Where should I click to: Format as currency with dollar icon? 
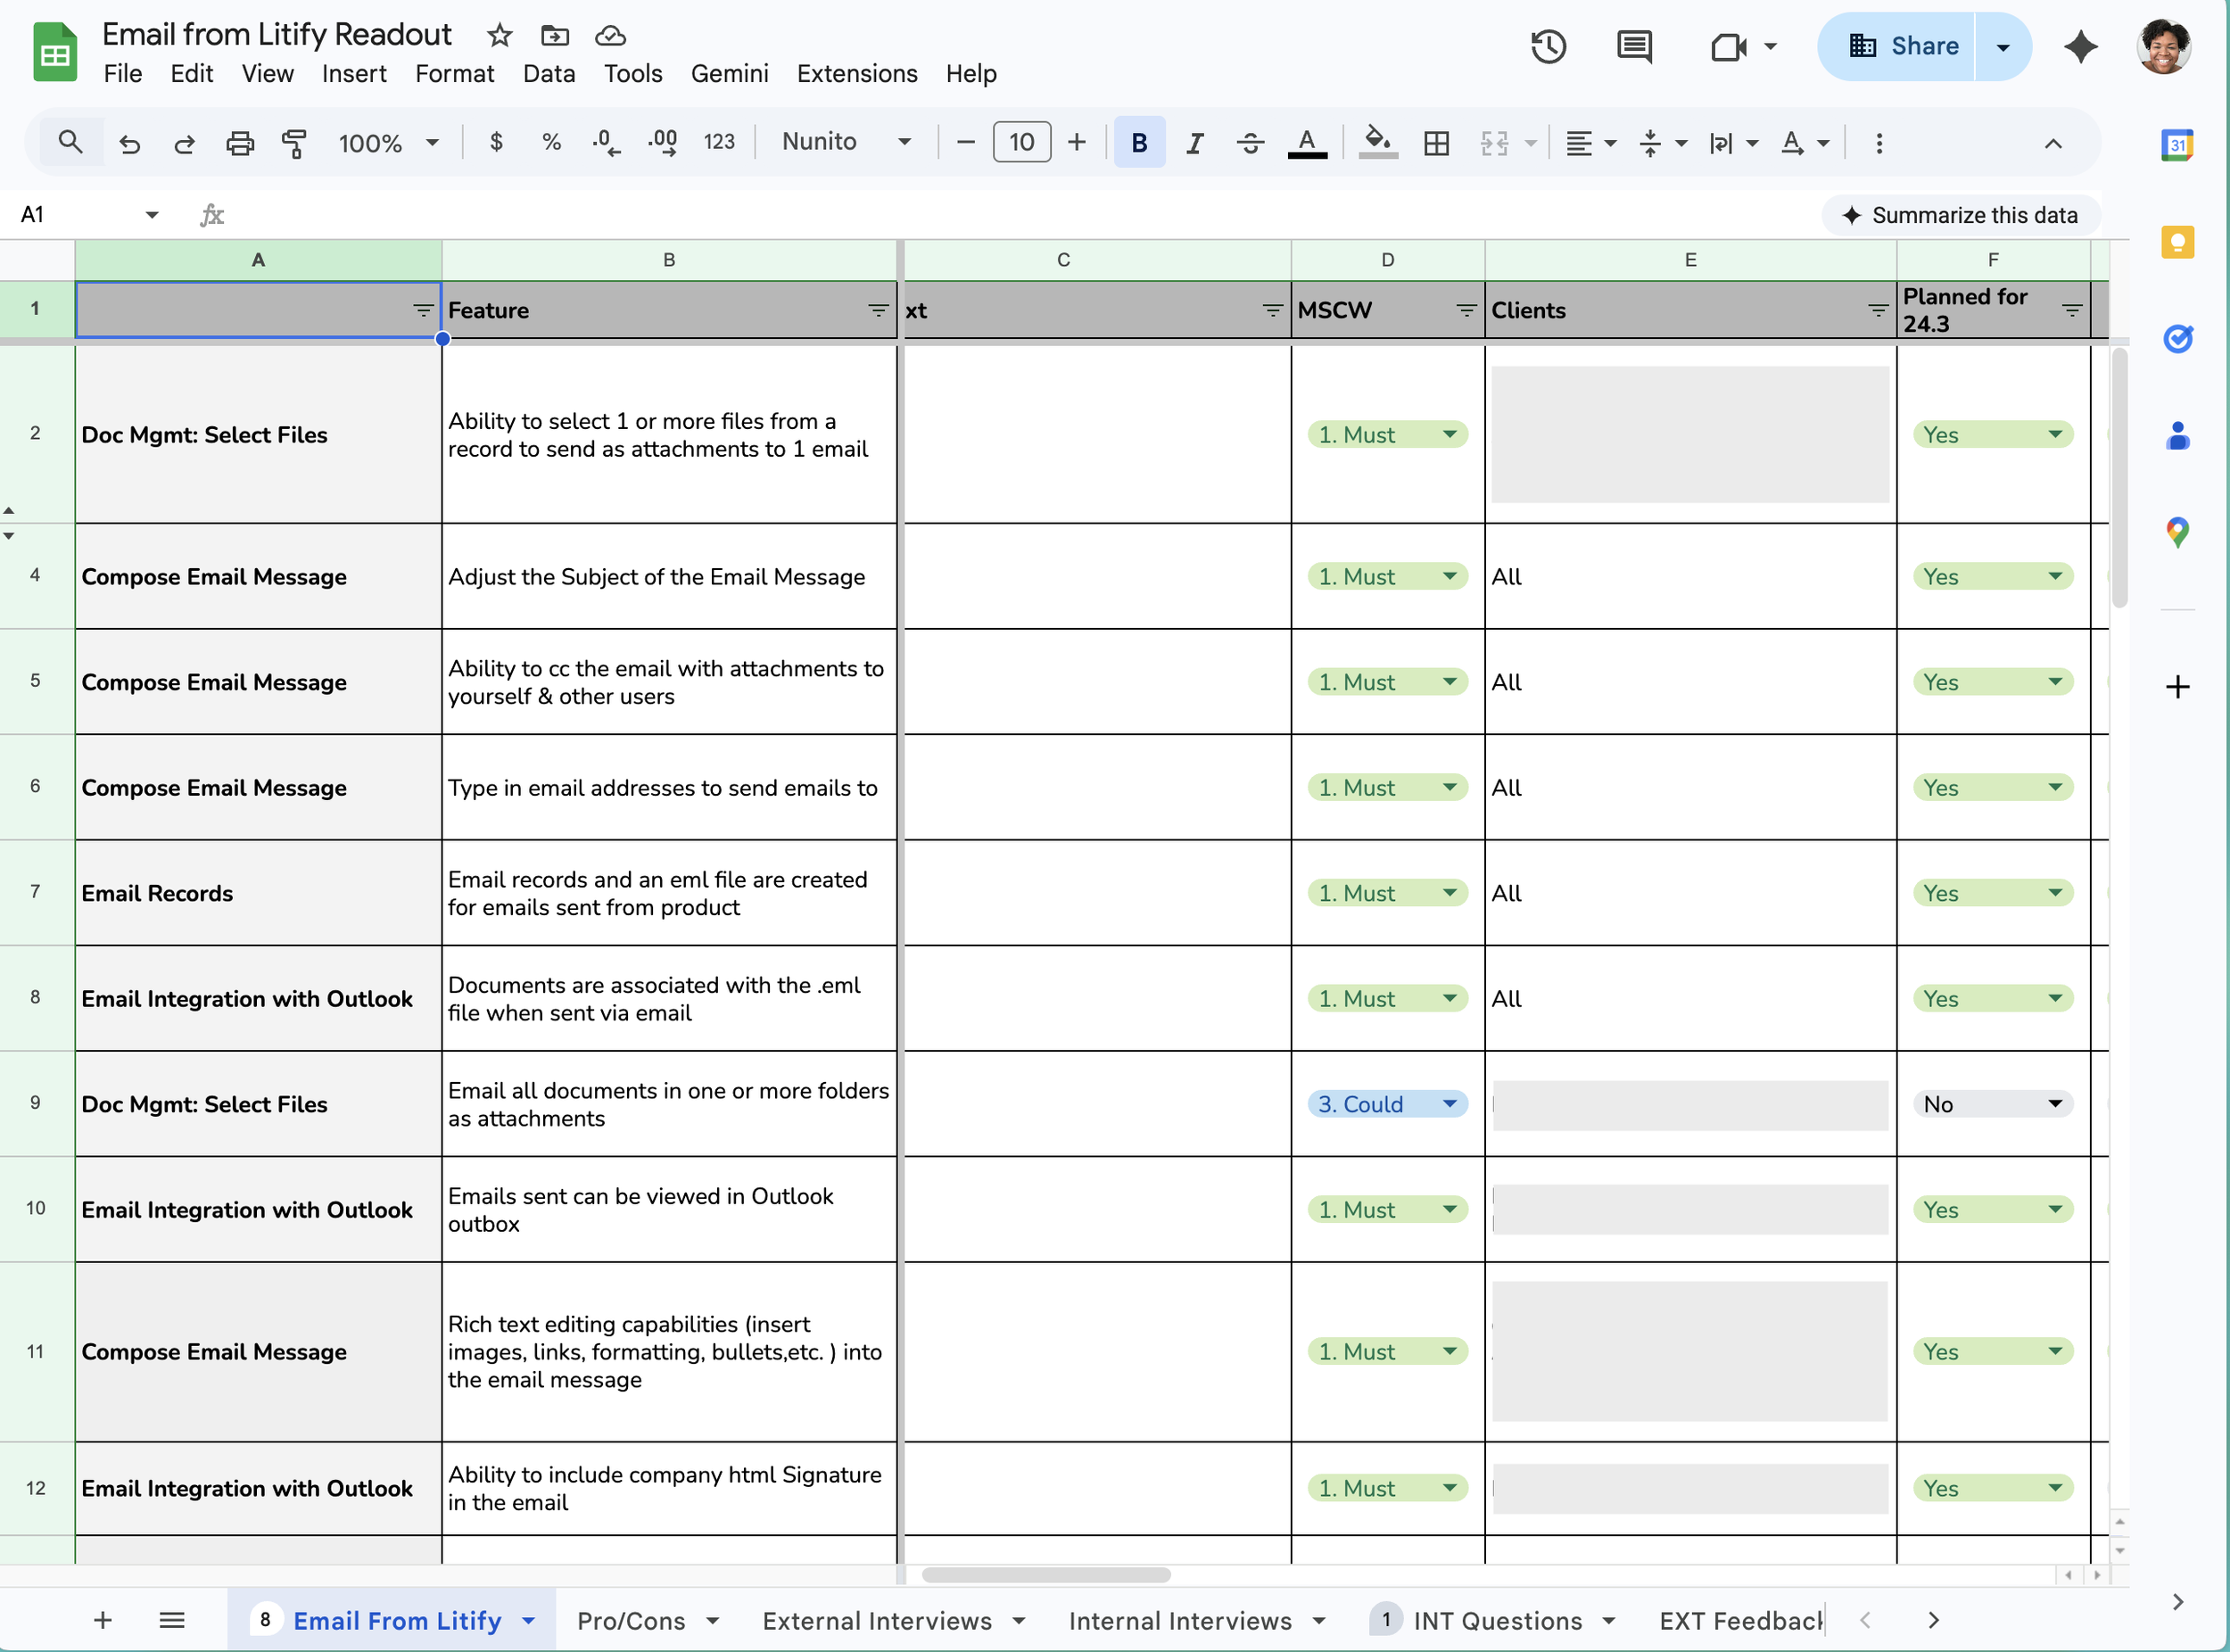496,142
